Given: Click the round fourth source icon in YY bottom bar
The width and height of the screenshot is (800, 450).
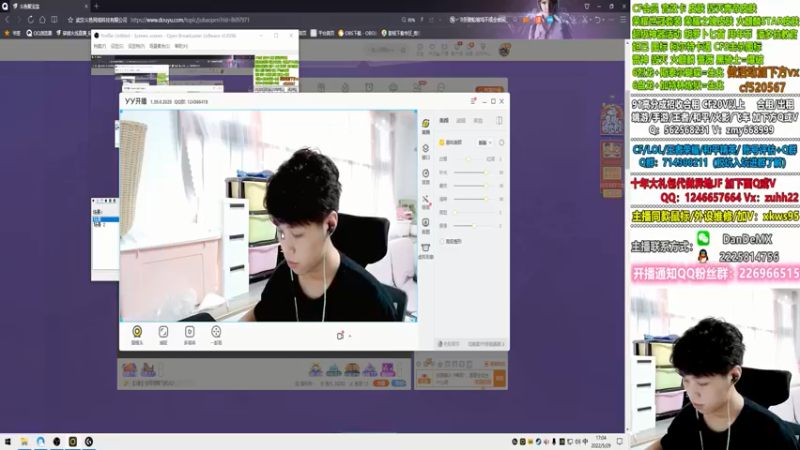Looking at the screenshot, I should [x=216, y=335].
